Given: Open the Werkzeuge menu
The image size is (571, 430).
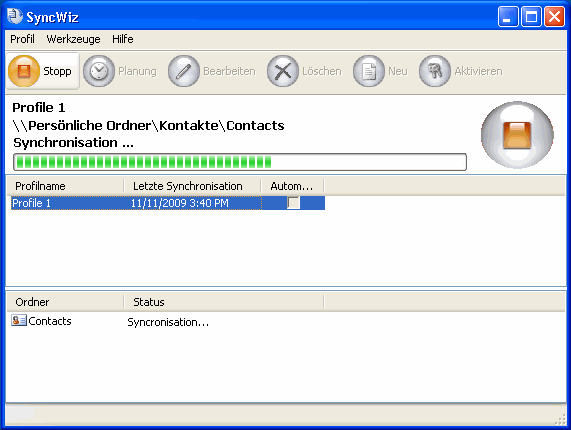Looking at the screenshot, I should pos(73,39).
